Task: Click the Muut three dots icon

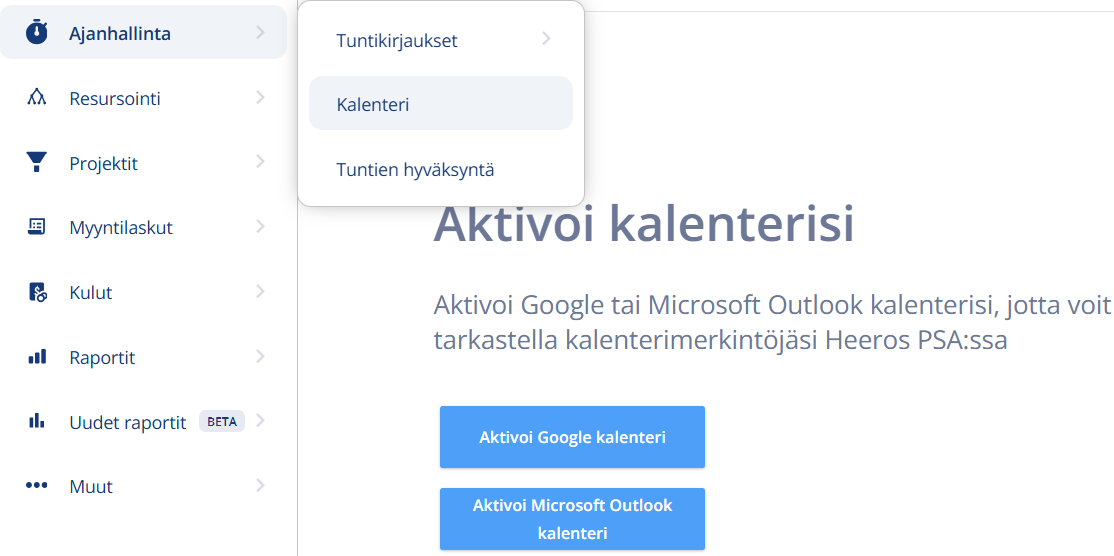Action: pyautogui.click(x=36, y=486)
